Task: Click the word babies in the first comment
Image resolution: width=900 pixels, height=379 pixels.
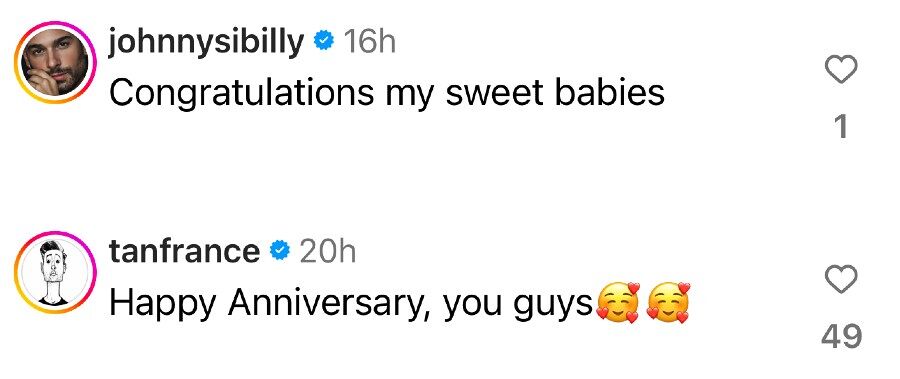Action: tap(610, 92)
